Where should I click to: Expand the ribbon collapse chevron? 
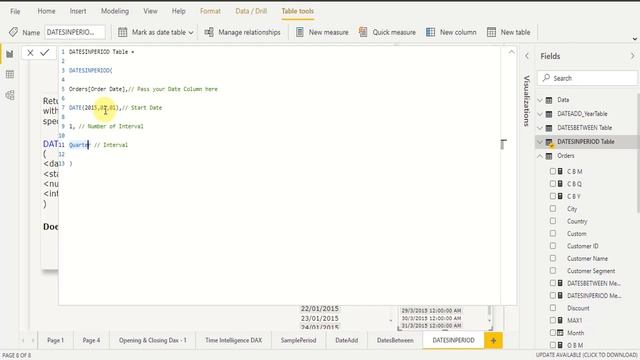pos(635,39)
